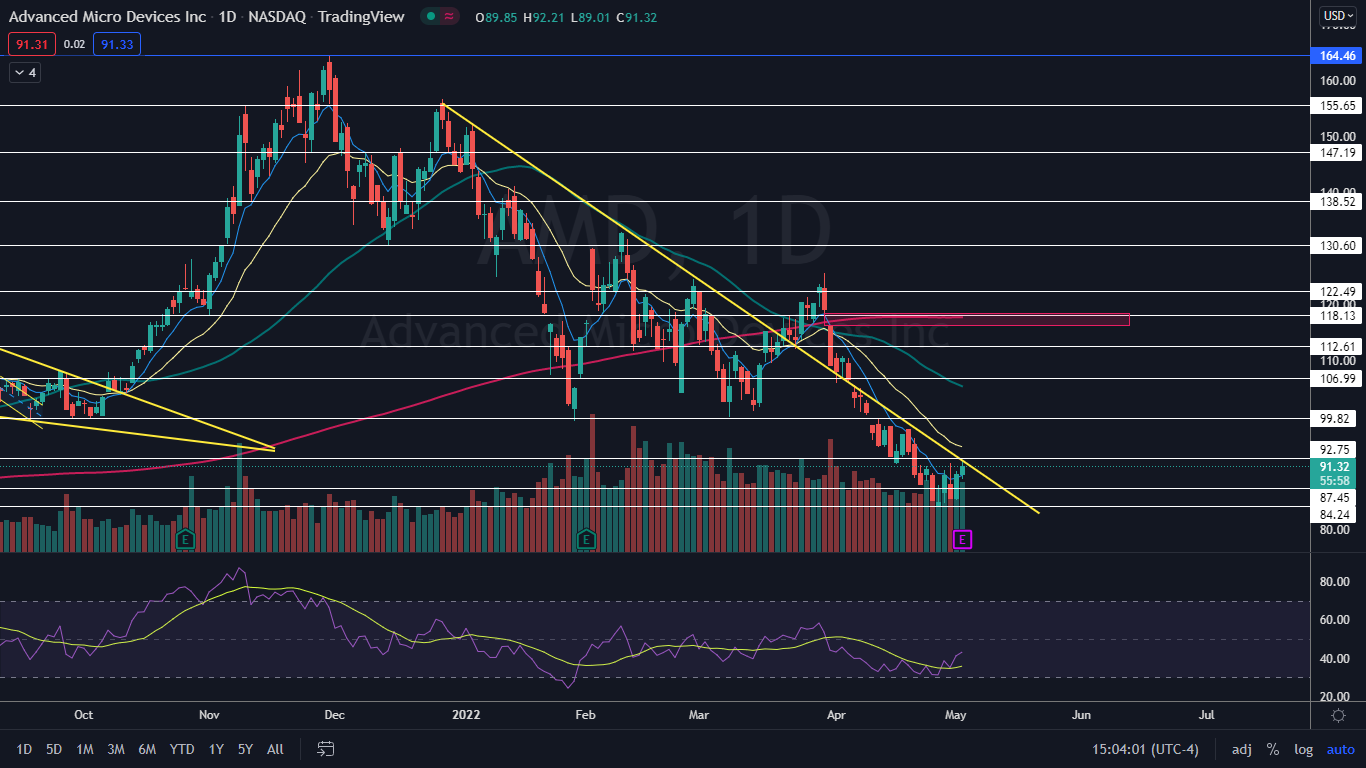Click the spread value 0.02

click(x=74, y=44)
